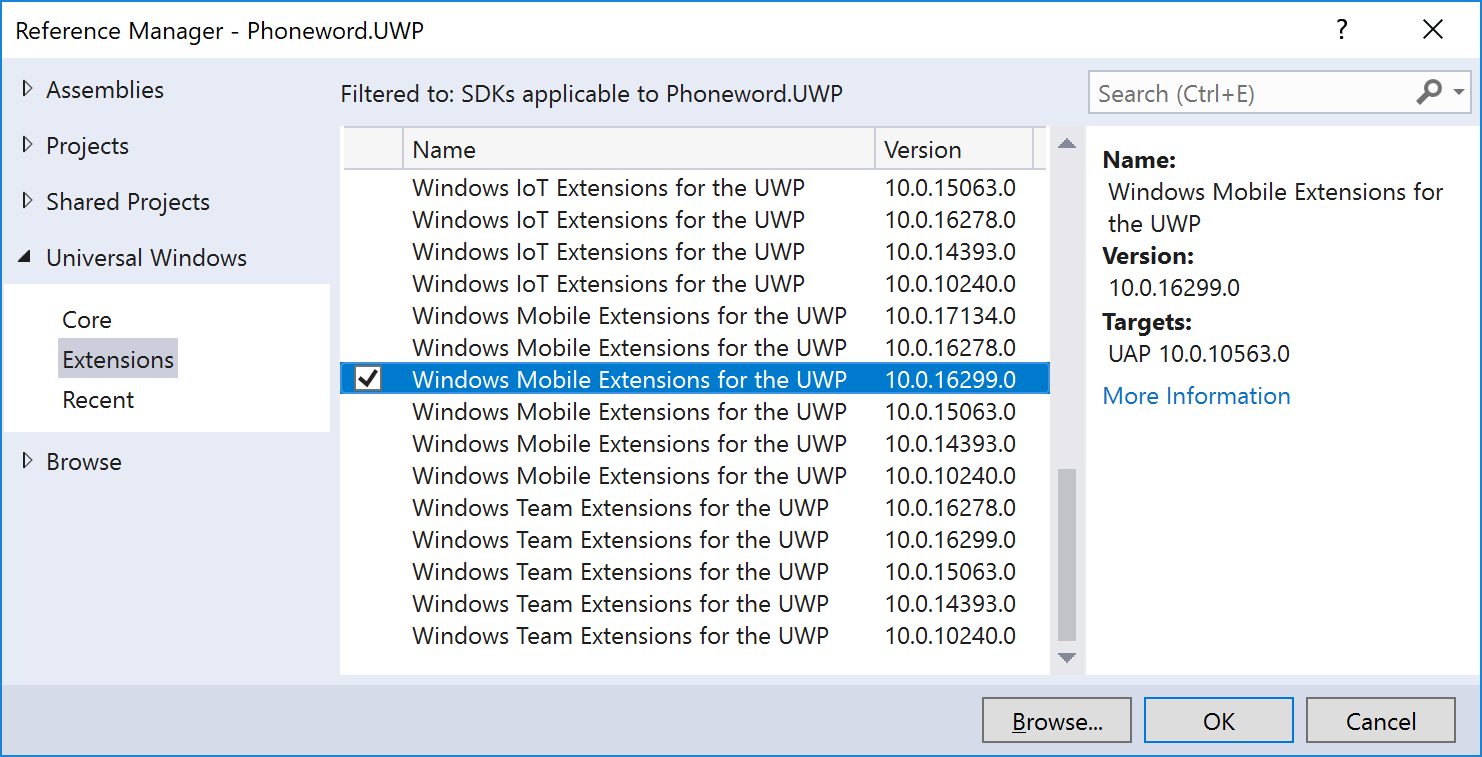Open the Assemblies section

105,89
